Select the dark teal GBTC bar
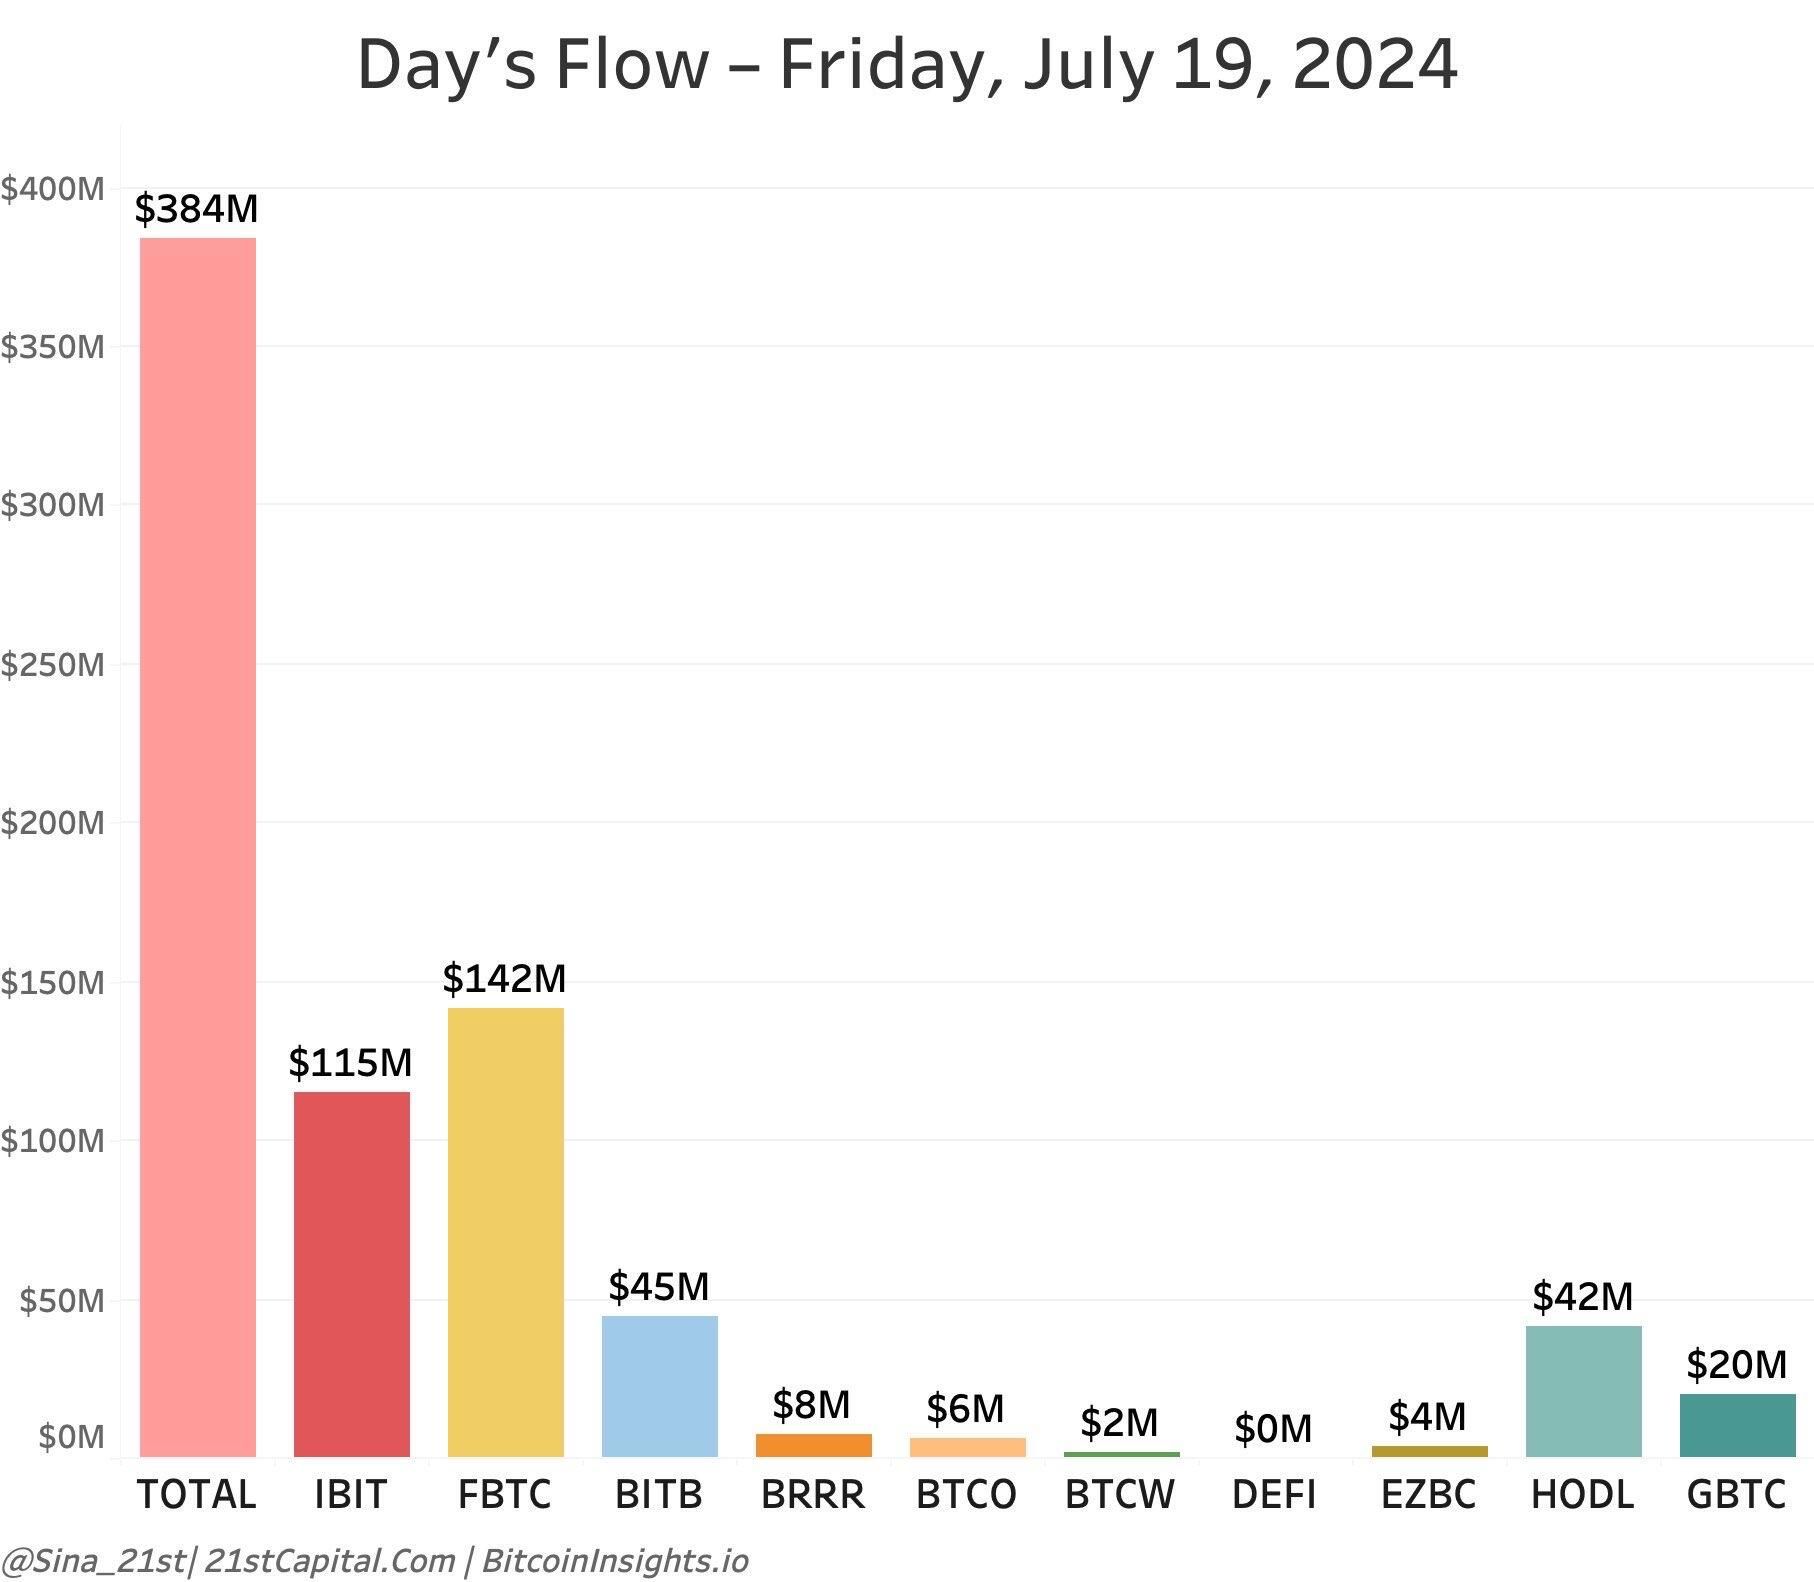1814x1582 pixels. coord(1738,1425)
